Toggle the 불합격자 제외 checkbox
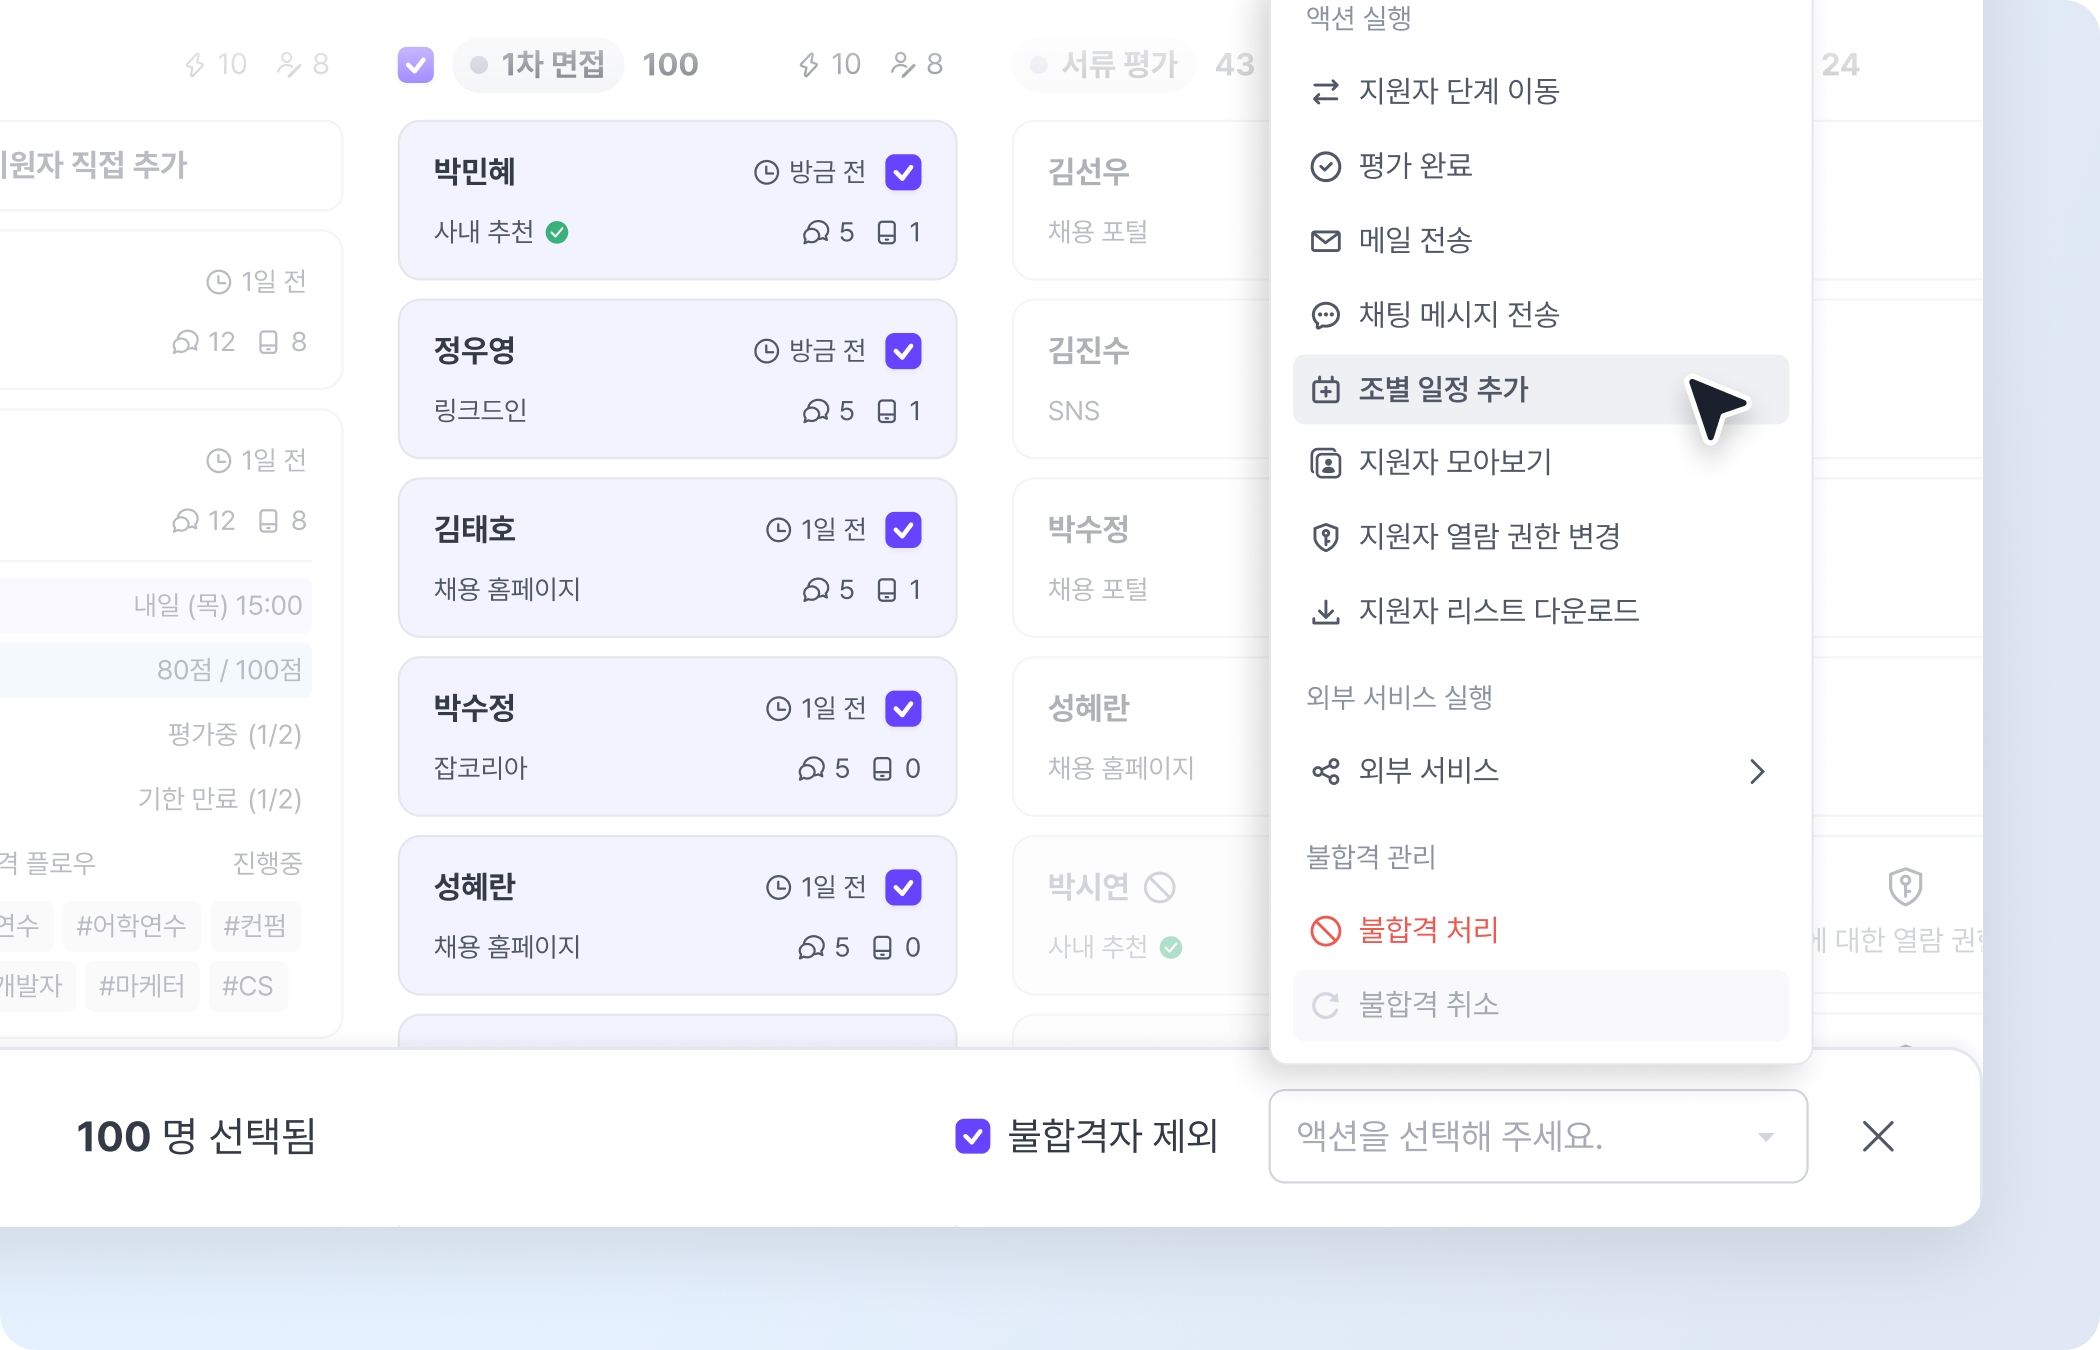 [972, 1136]
